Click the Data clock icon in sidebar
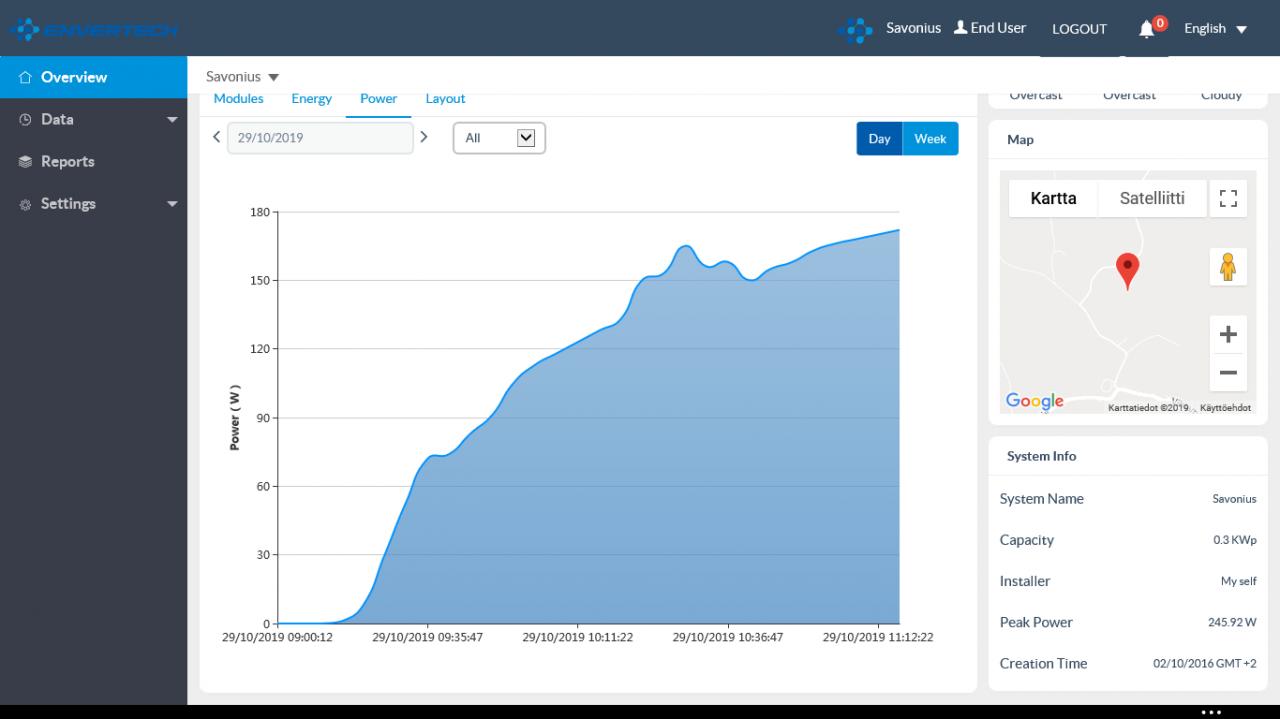The width and height of the screenshot is (1280, 719). point(26,119)
